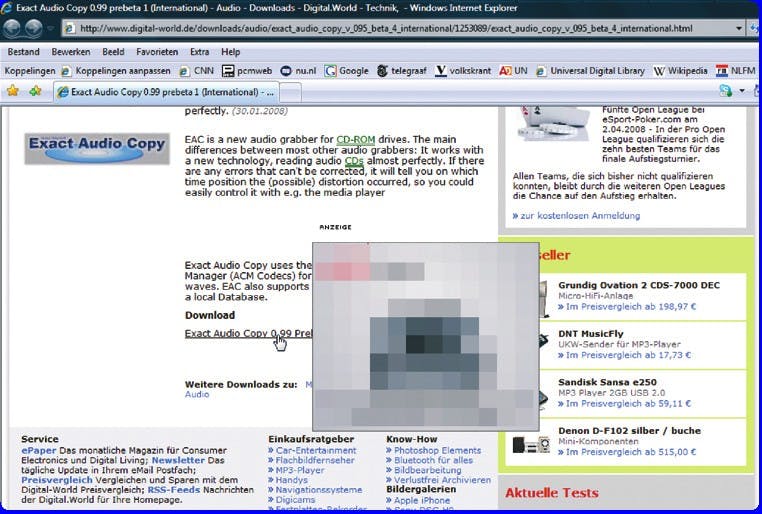Open Denon D-F102 silber / buche product

pos(629,431)
